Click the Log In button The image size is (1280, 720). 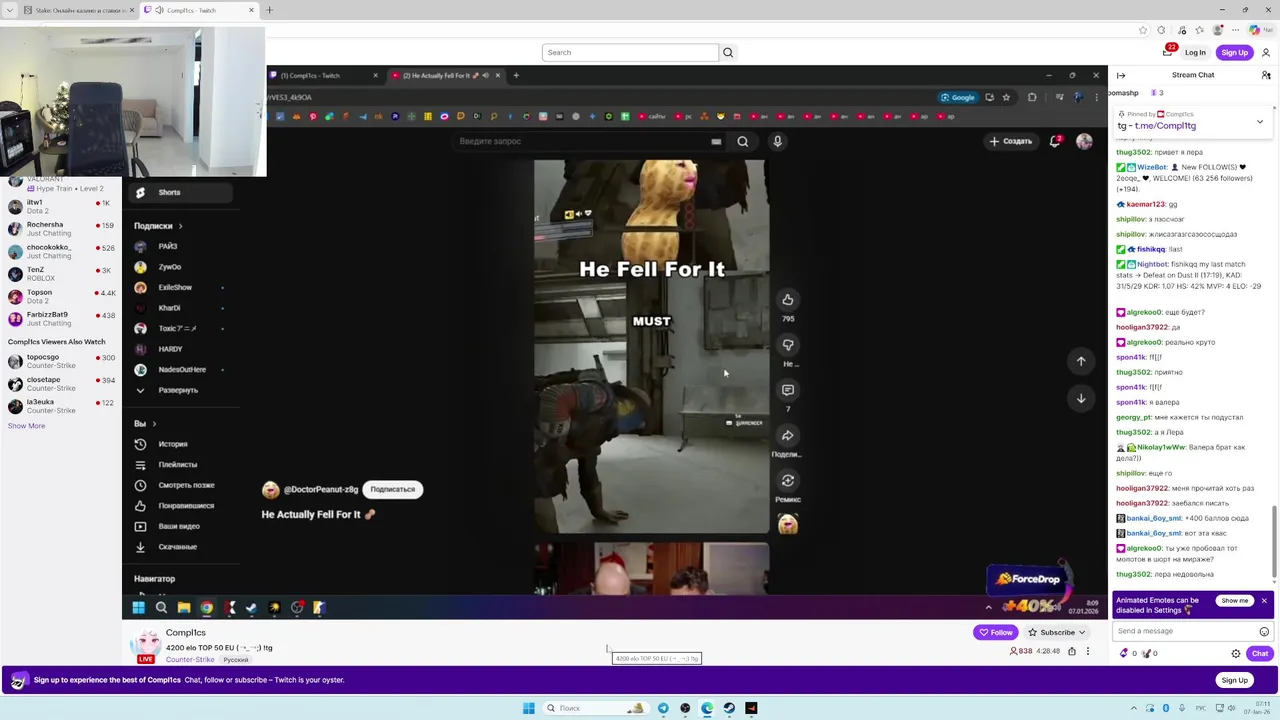[1195, 52]
